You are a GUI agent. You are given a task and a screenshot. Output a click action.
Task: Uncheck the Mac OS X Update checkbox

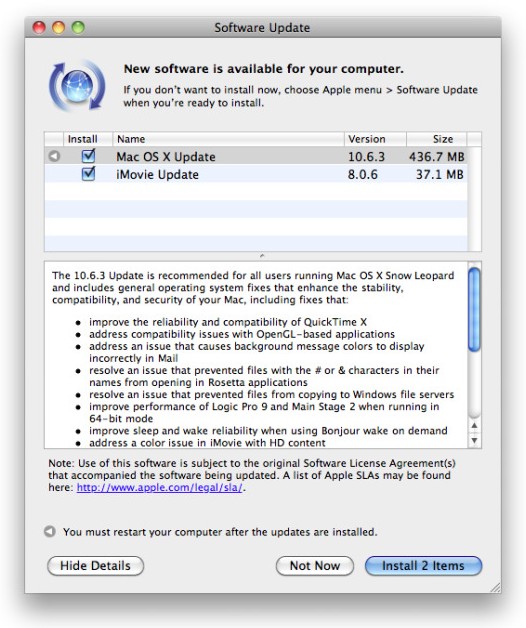coord(88,155)
